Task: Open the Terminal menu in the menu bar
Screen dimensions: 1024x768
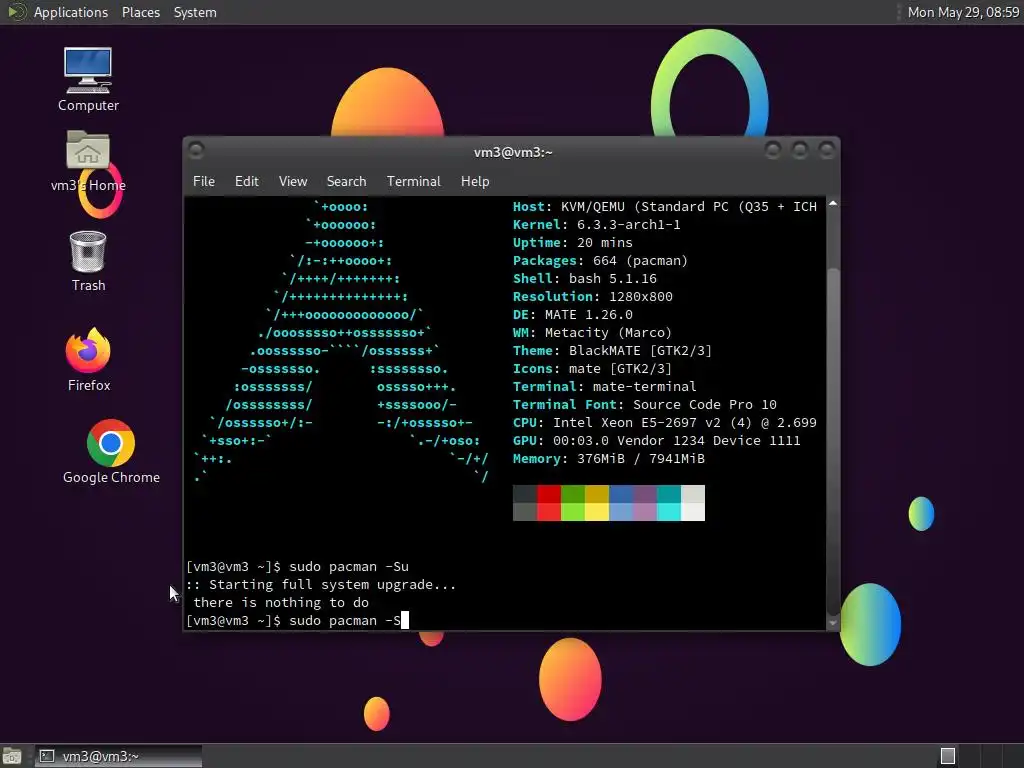Action: point(413,182)
